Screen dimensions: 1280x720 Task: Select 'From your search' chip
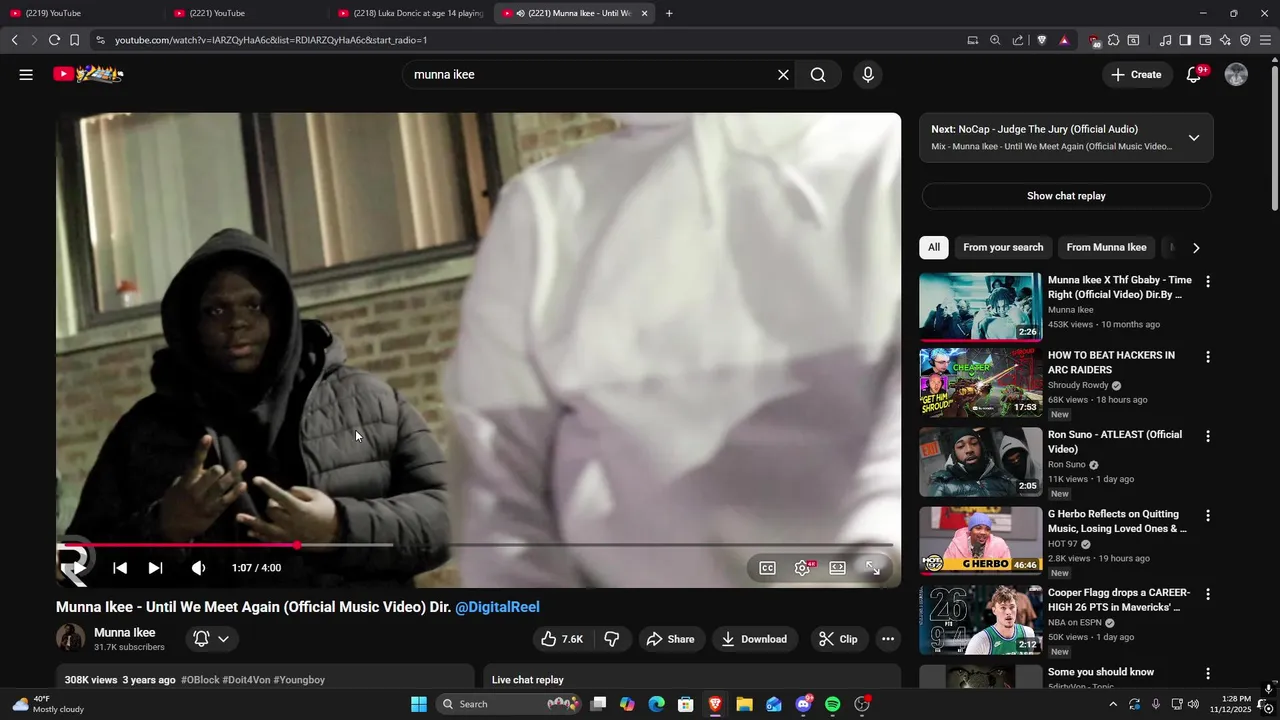pyautogui.click(x=1003, y=247)
